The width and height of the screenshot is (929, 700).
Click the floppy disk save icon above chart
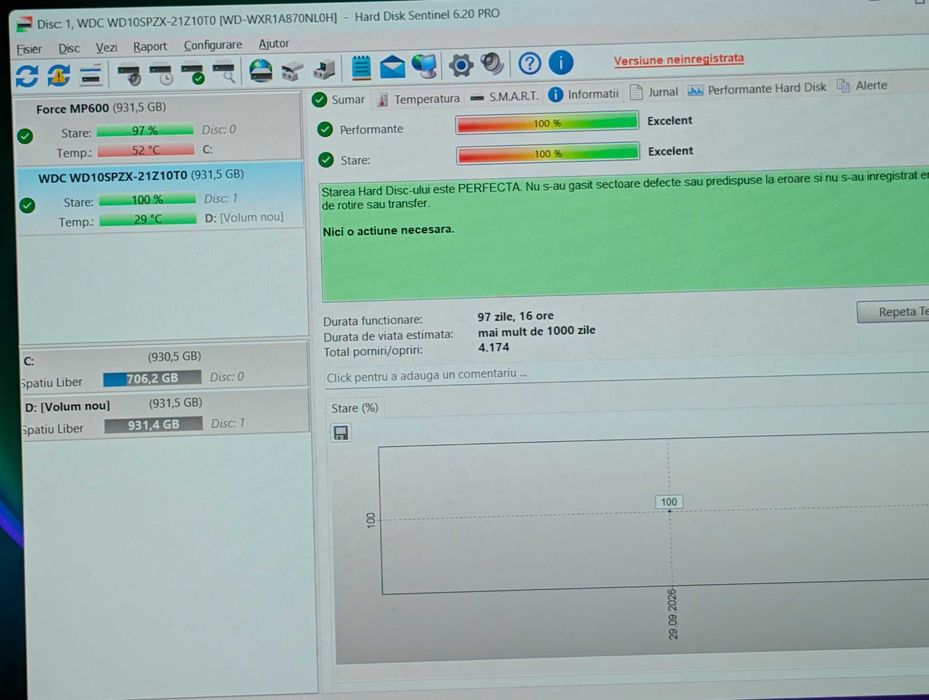(341, 433)
